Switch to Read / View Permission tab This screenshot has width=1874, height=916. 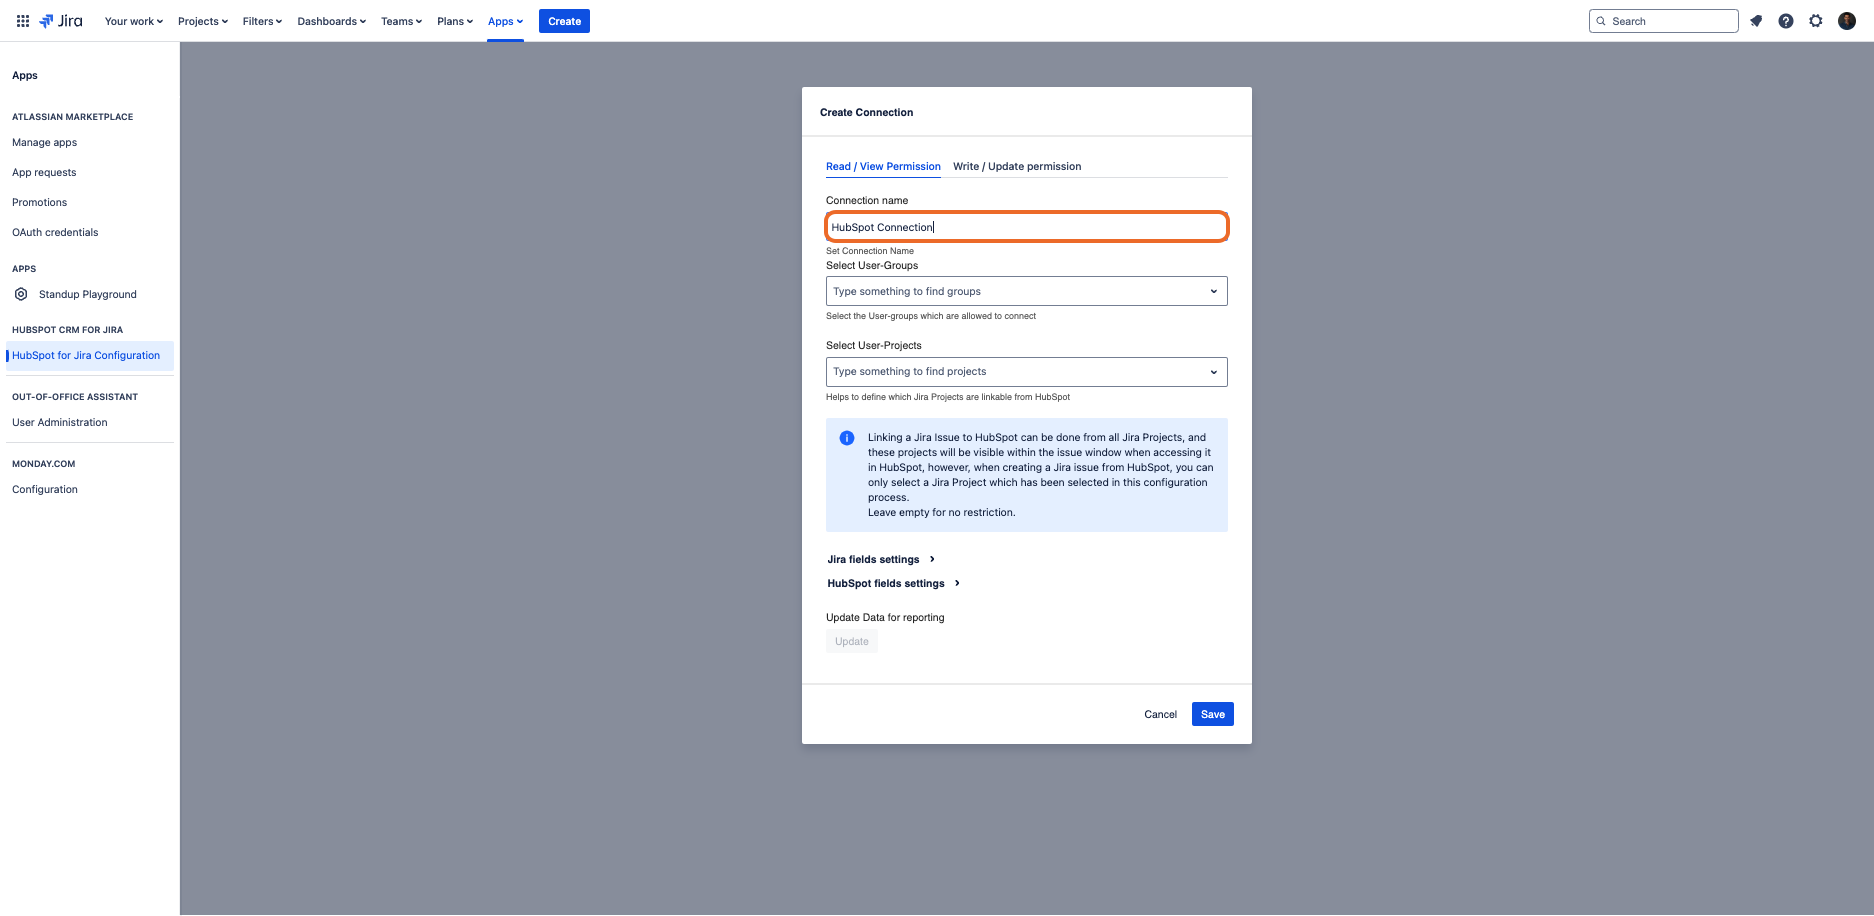click(883, 166)
